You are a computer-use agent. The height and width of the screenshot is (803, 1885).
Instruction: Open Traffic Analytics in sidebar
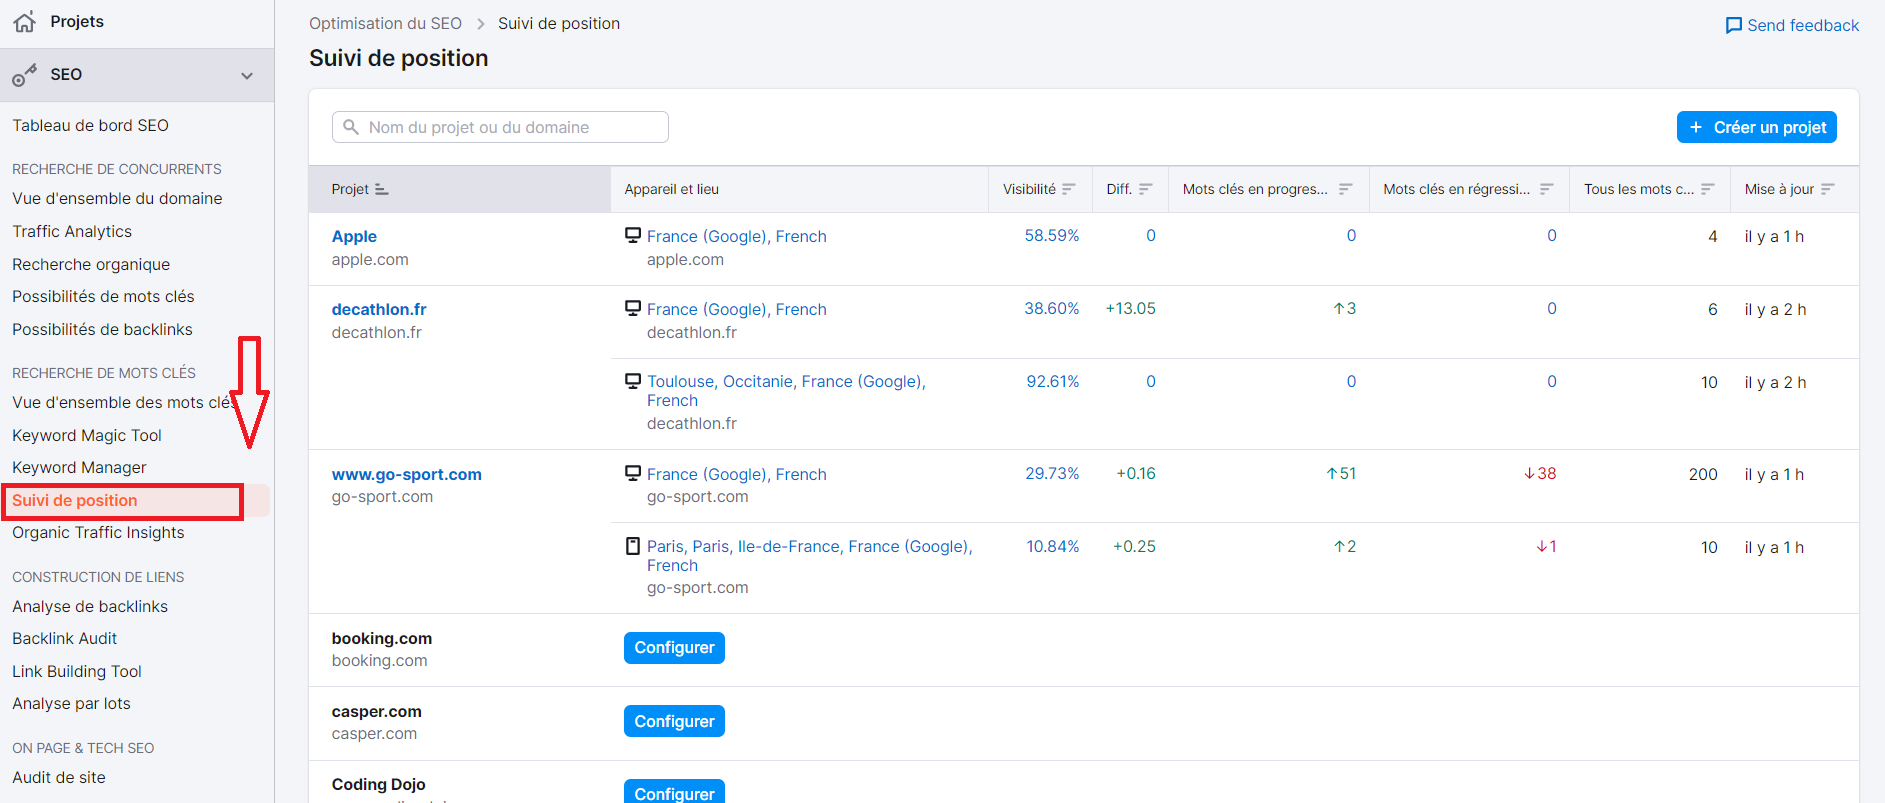(x=72, y=231)
